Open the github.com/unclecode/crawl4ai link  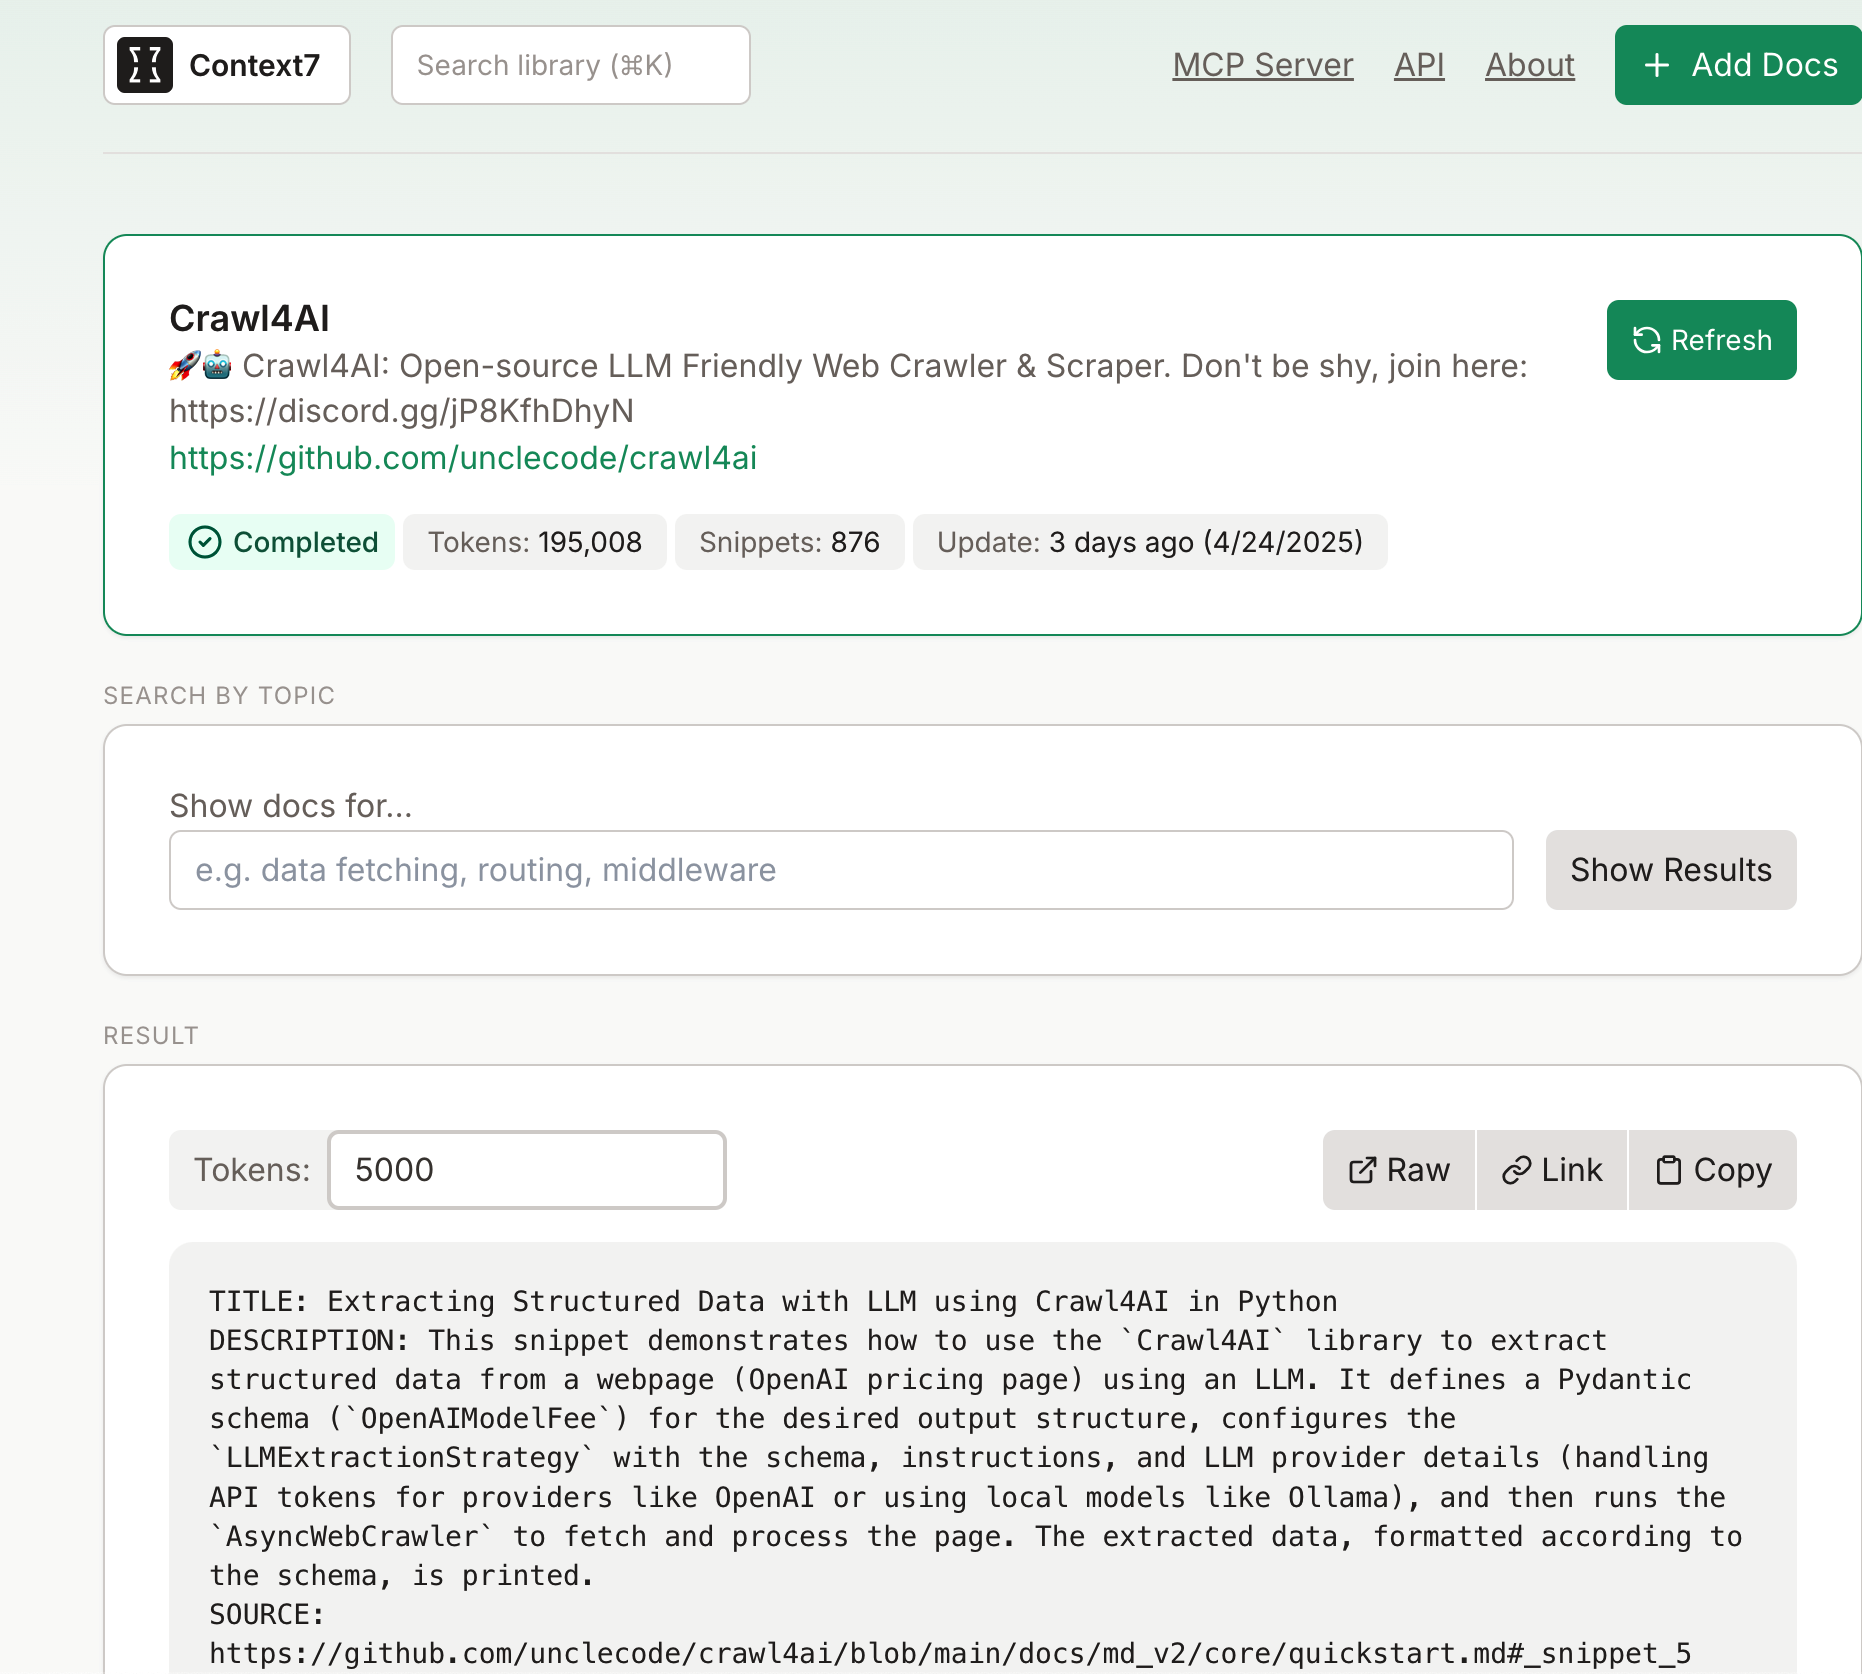pyautogui.click(x=463, y=458)
